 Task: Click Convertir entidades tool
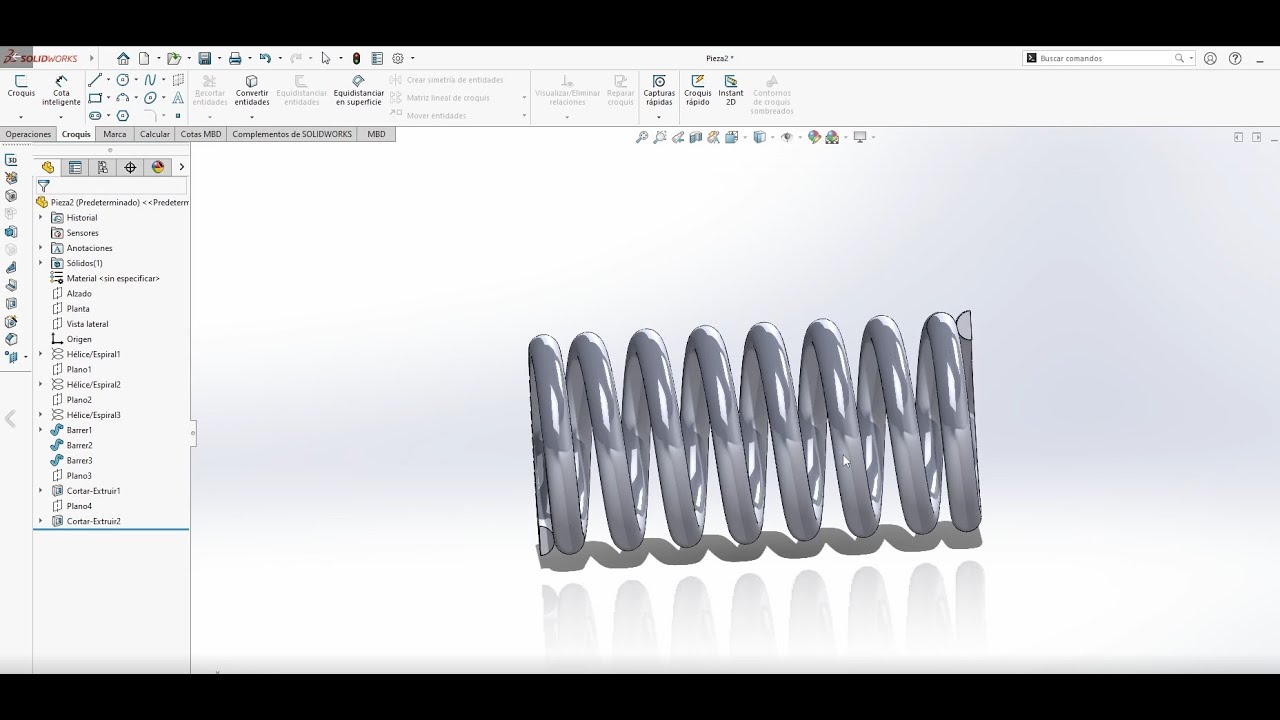tap(252, 90)
